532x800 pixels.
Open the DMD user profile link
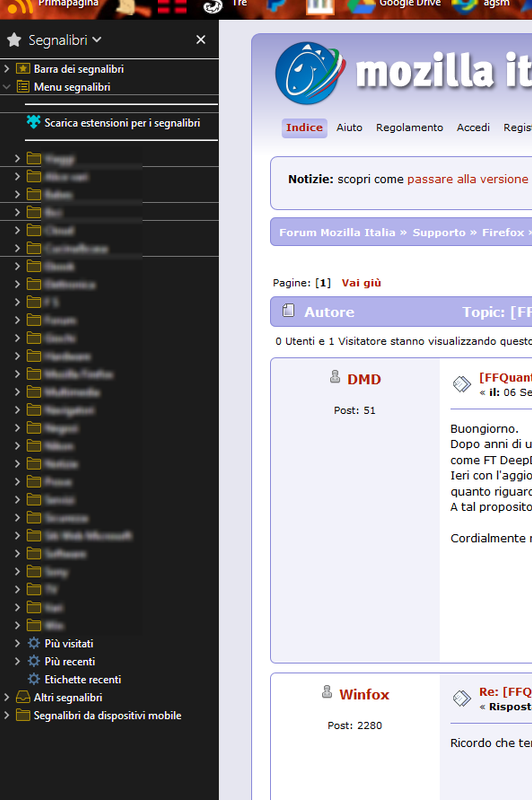(x=364, y=379)
